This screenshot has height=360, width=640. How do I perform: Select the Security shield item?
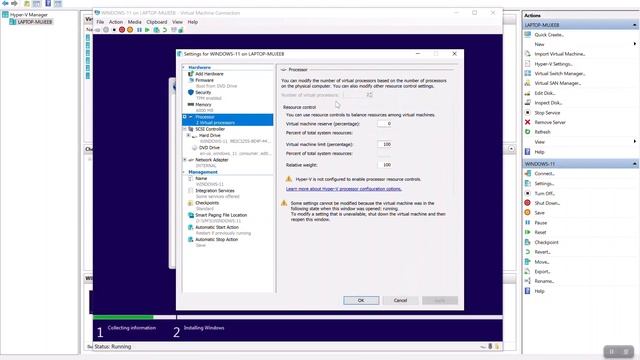click(x=203, y=93)
